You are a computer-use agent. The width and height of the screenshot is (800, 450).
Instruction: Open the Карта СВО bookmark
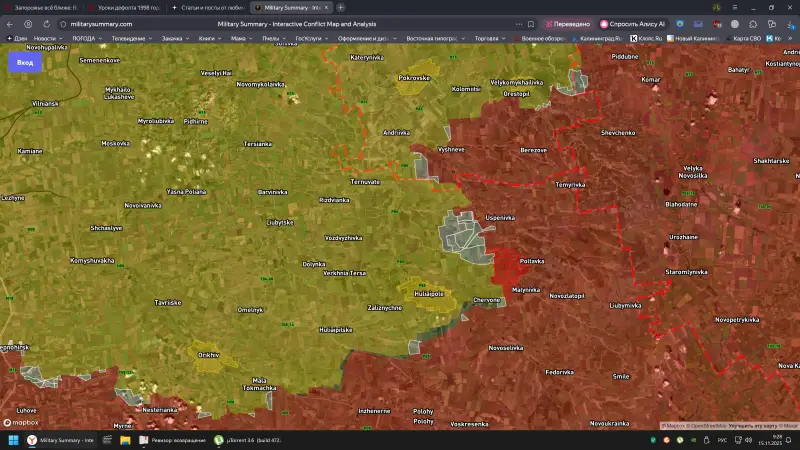click(x=746, y=38)
